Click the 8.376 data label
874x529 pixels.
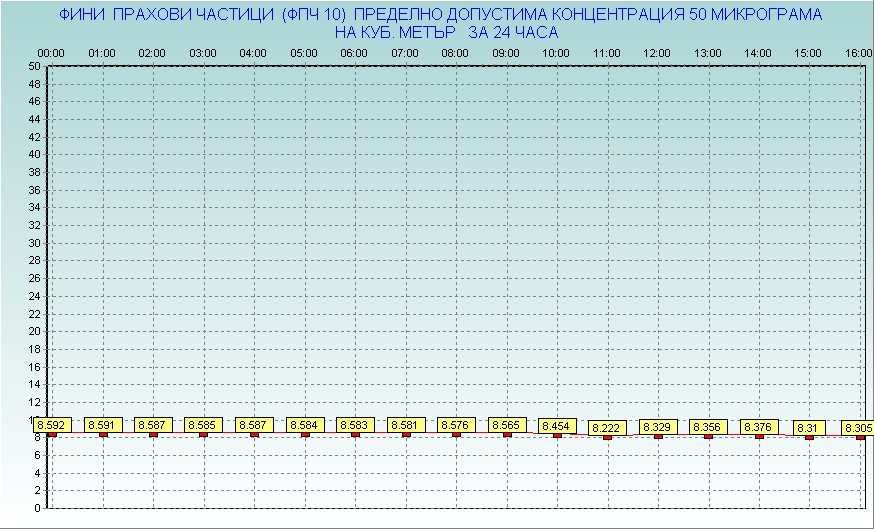click(759, 427)
